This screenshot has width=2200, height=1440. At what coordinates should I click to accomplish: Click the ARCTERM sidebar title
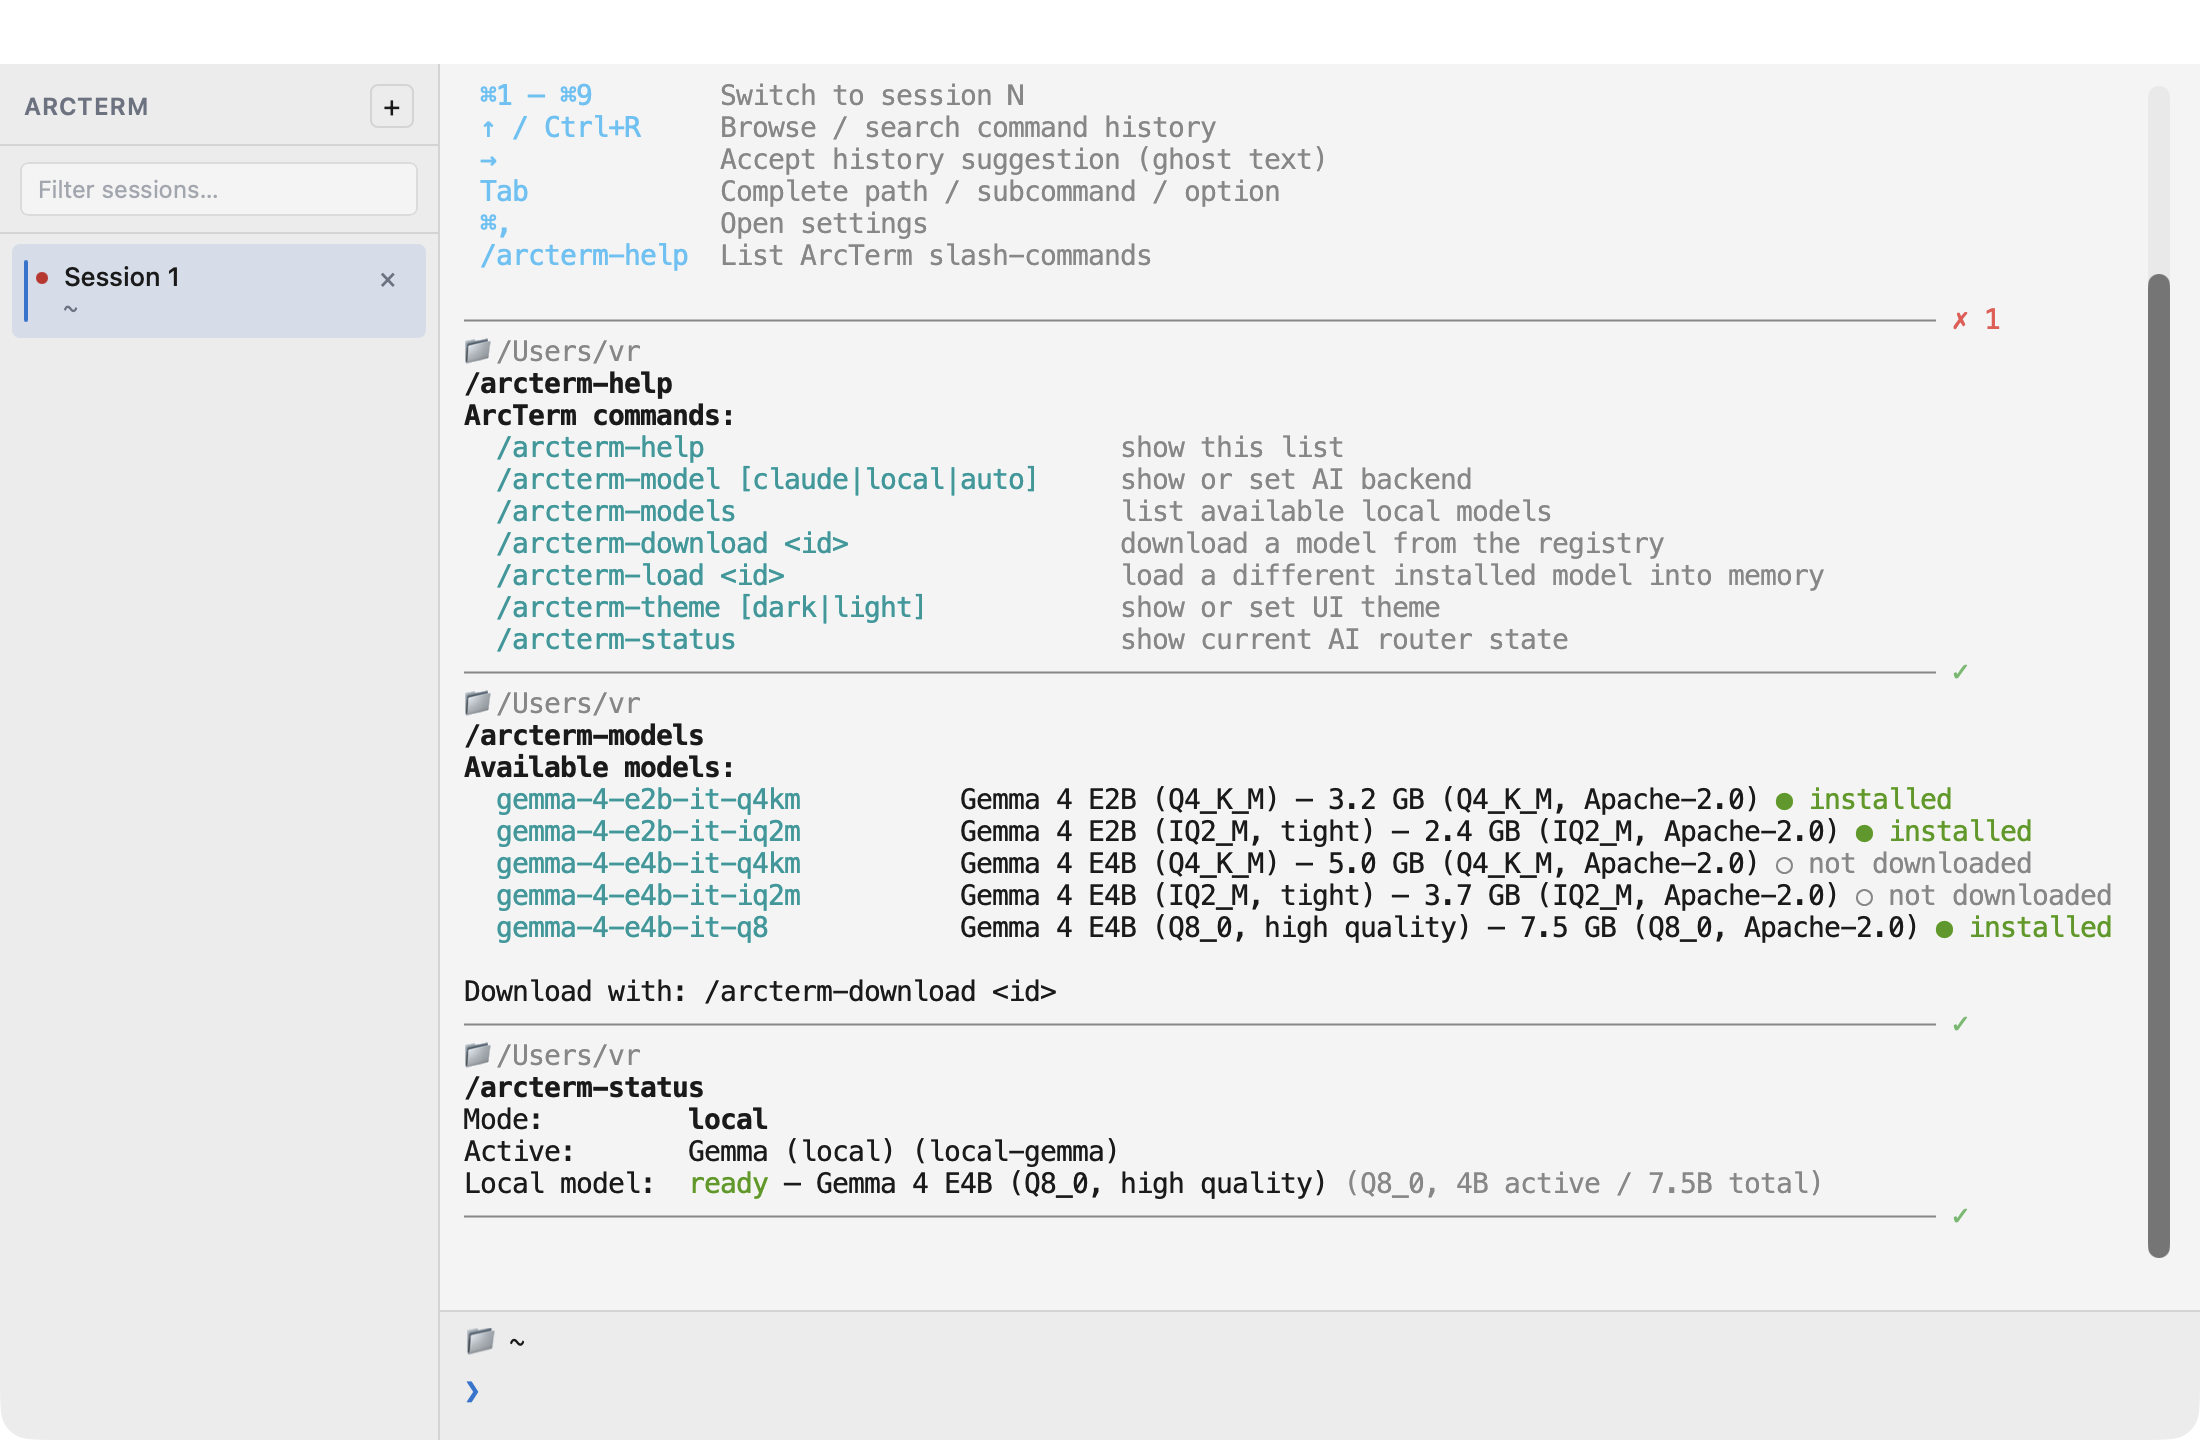(x=87, y=107)
